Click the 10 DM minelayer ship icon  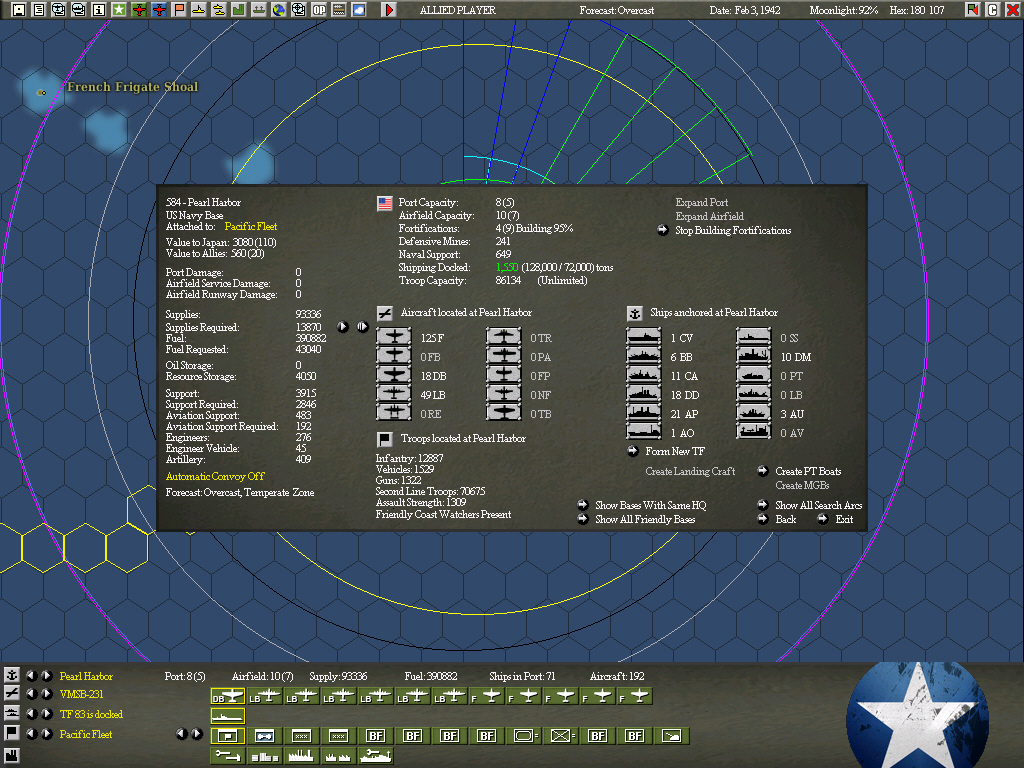[x=754, y=356]
